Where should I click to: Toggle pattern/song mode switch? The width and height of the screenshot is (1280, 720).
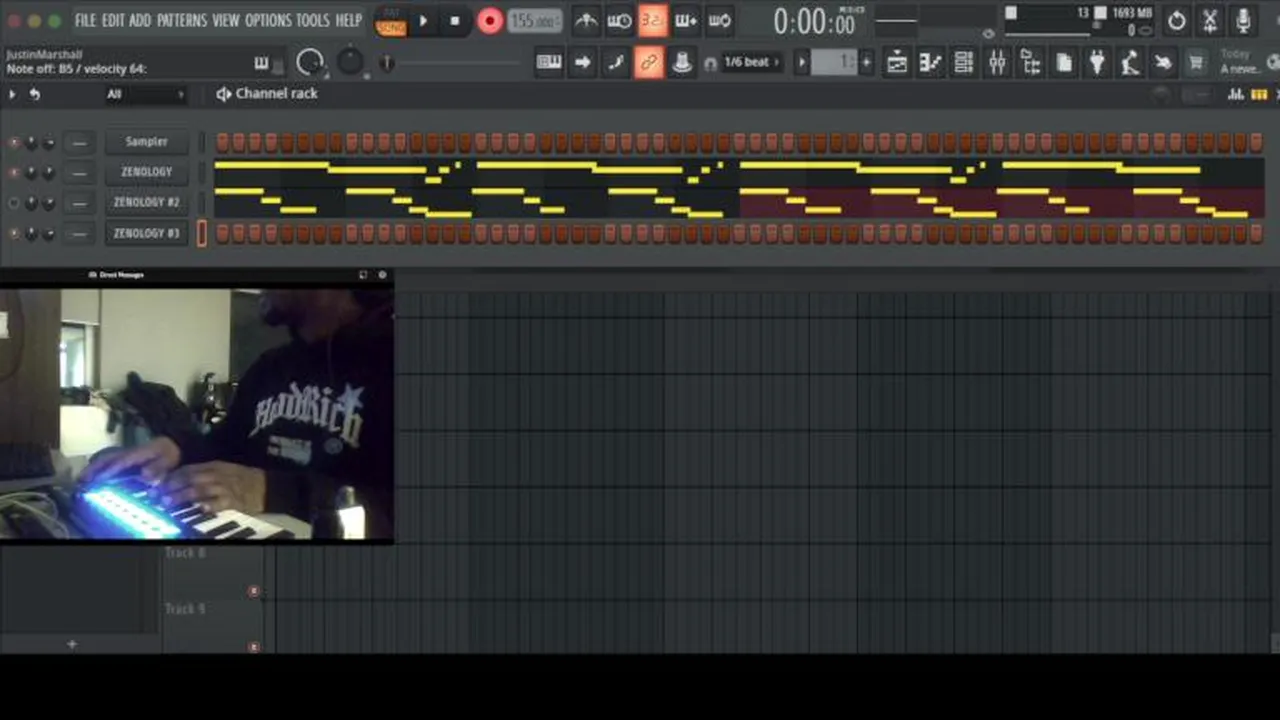pyautogui.click(x=391, y=21)
